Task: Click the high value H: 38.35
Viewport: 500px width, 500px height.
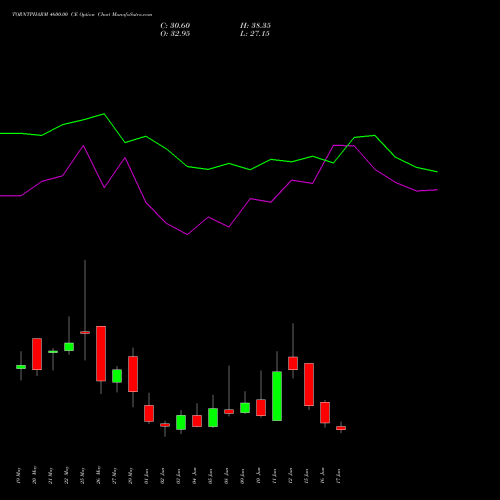Action: coord(255,26)
